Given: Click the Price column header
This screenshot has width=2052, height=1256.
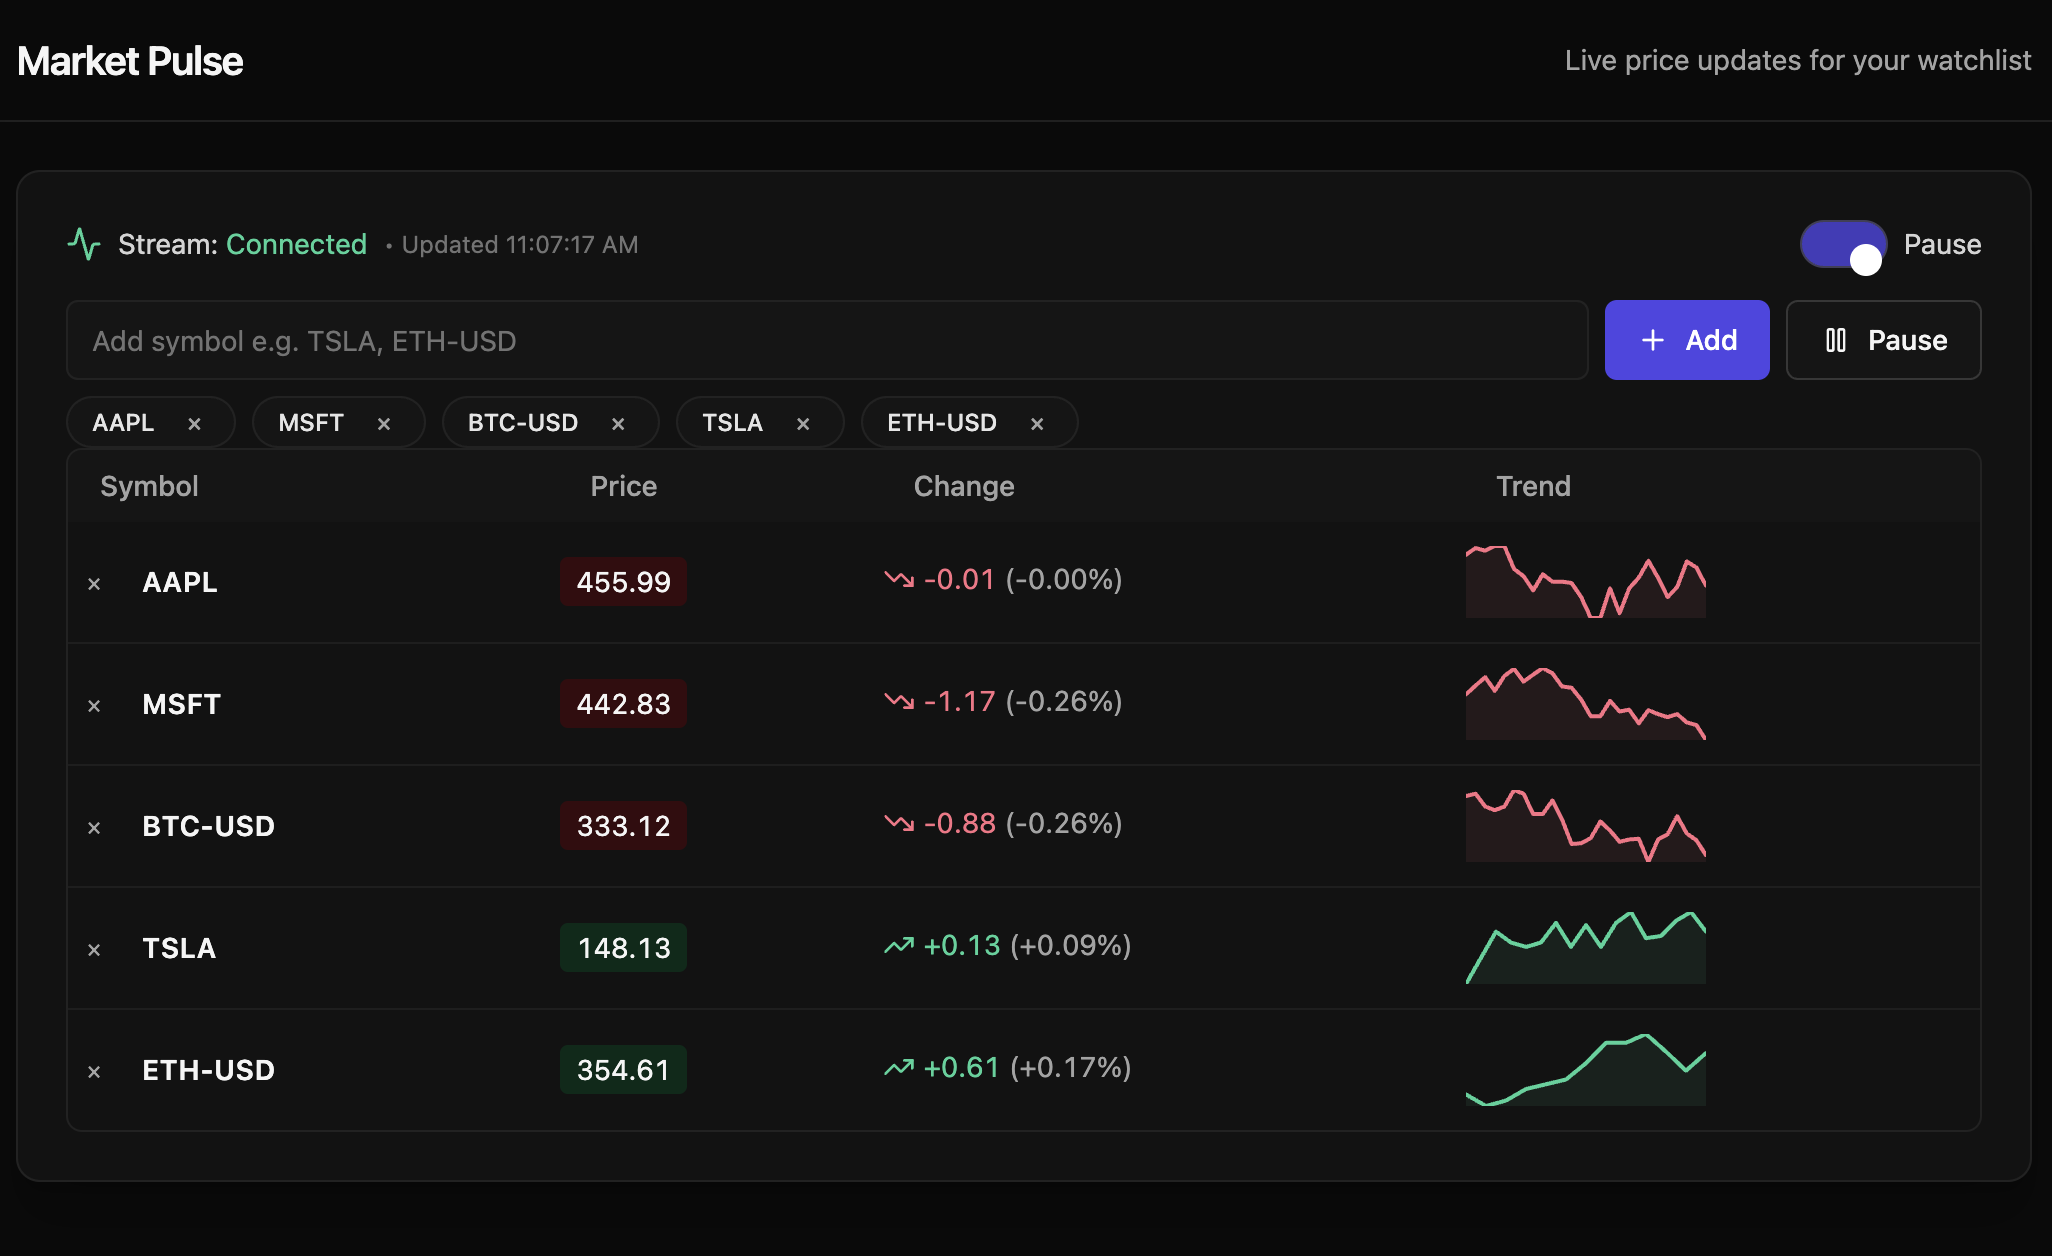Looking at the screenshot, I should 623,486.
